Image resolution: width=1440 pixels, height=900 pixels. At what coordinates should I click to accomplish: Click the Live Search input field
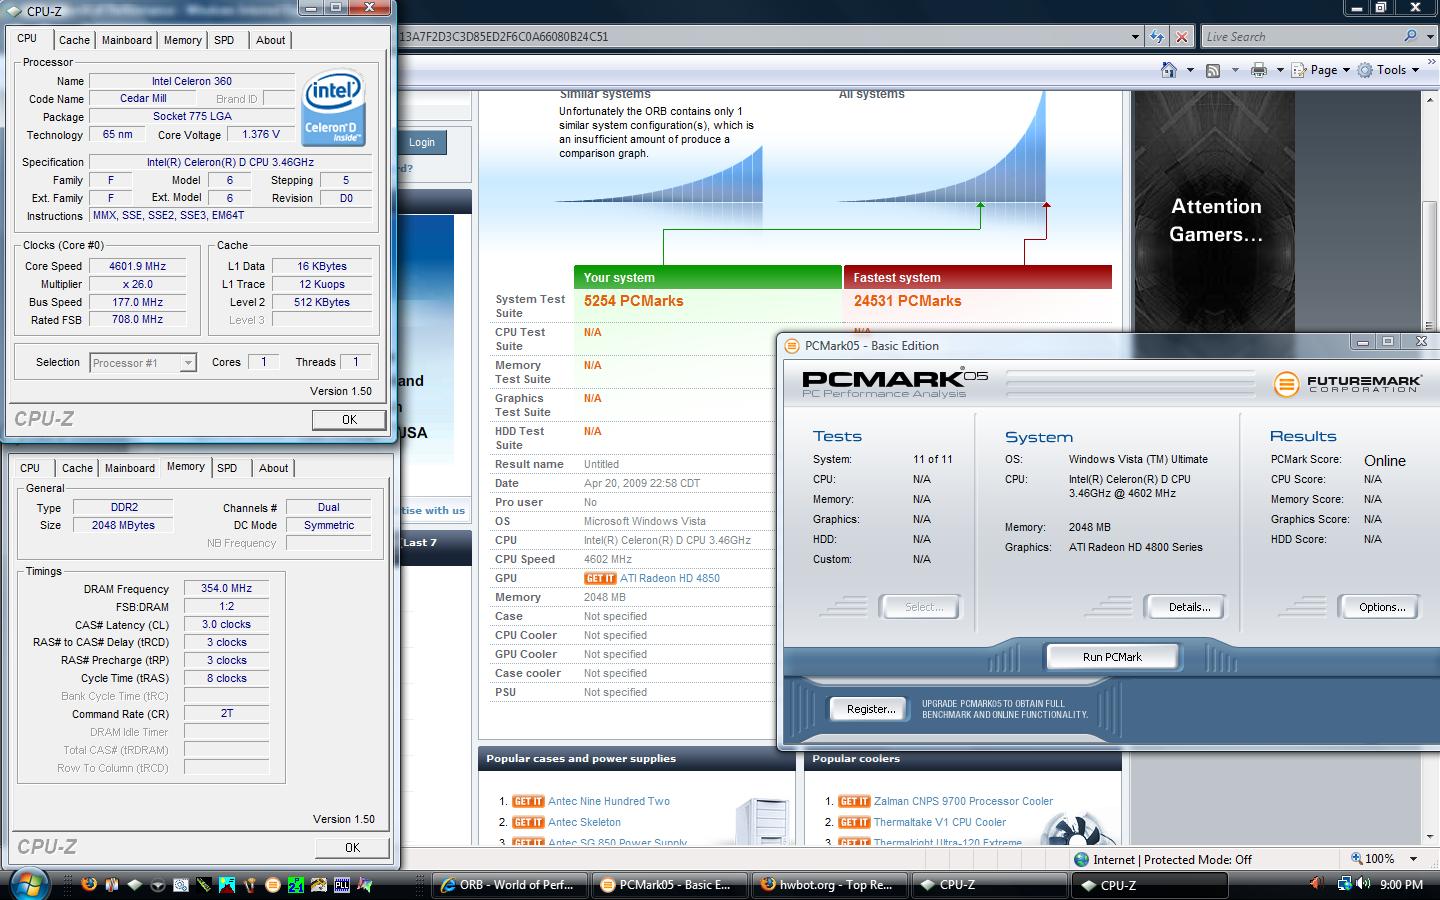point(1300,36)
